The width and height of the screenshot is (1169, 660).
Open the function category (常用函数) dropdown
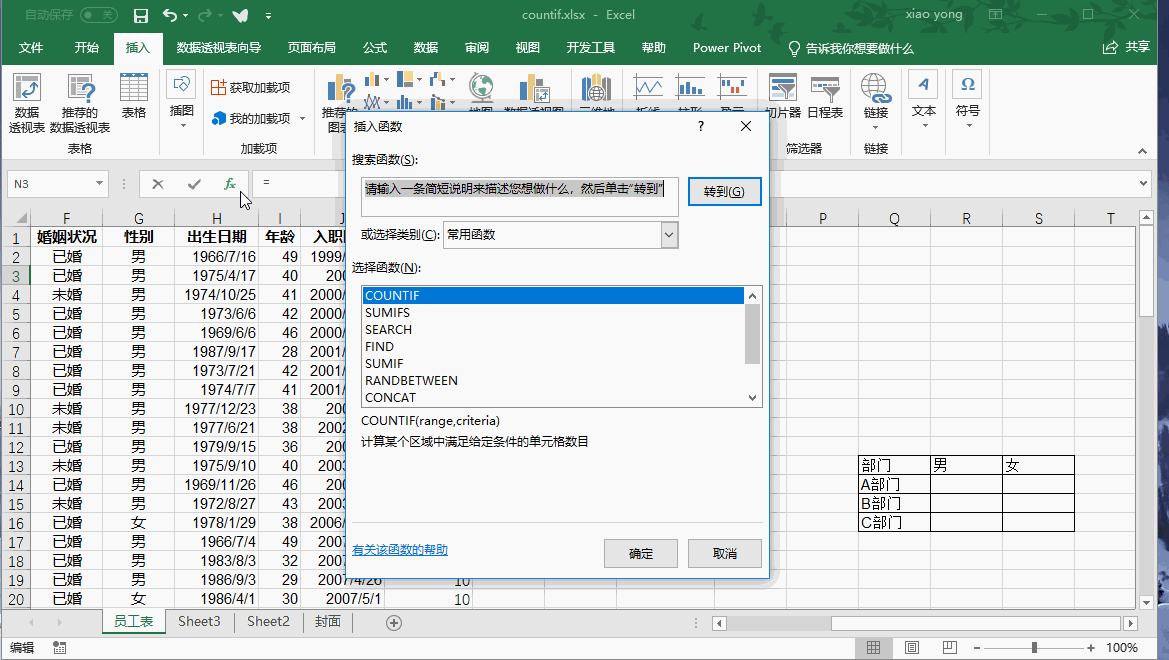(x=669, y=235)
